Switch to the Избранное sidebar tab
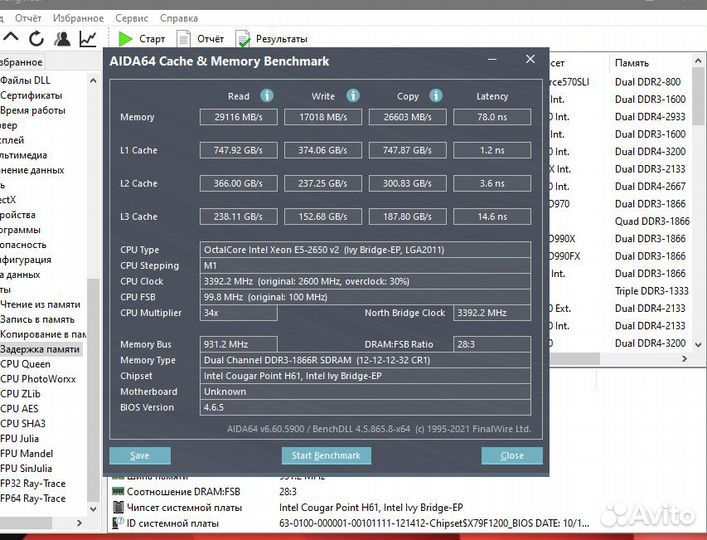This screenshot has width=707, height=540. click(22, 62)
